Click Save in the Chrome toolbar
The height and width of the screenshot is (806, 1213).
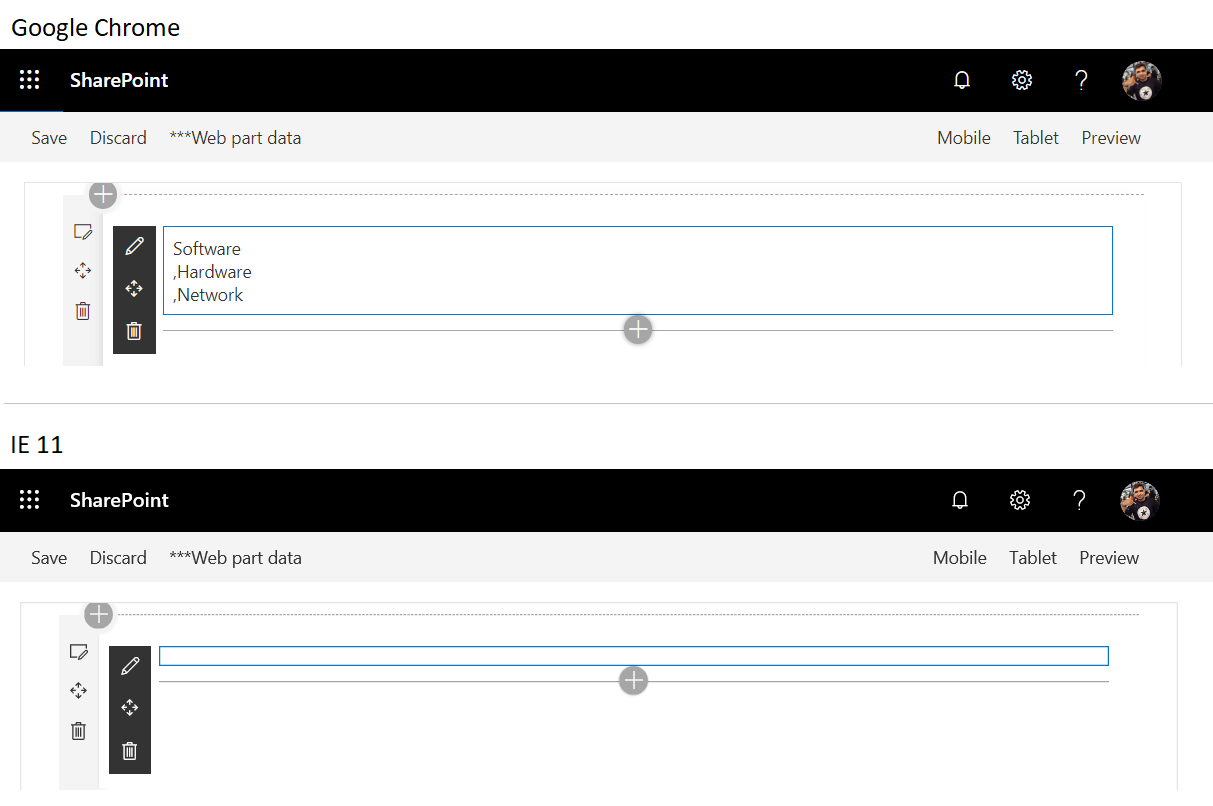point(49,138)
